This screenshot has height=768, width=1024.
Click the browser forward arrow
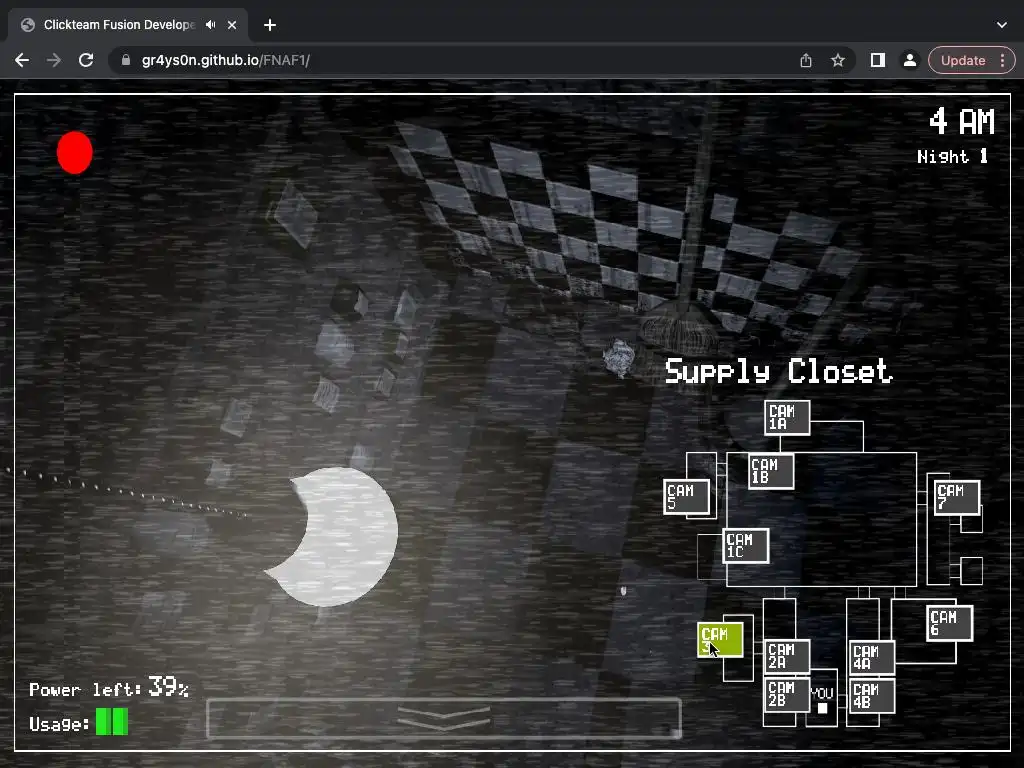pyautogui.click(x=54, y=60)
